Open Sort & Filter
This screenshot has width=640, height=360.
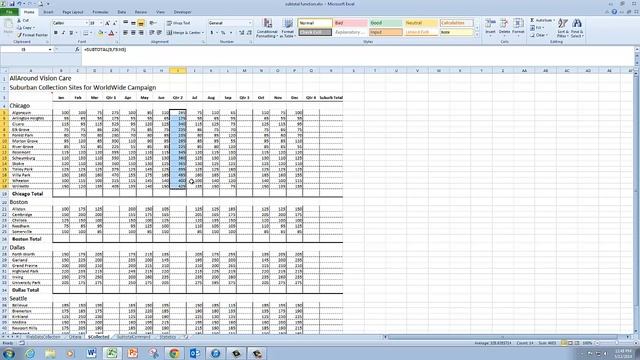pos(562,28)
